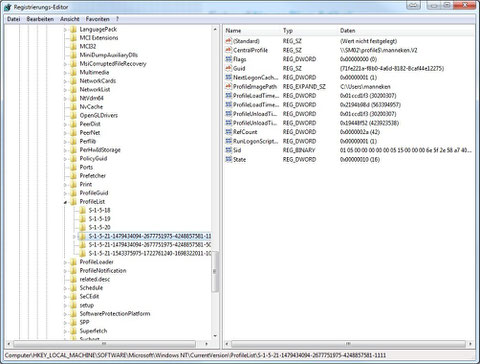Expand the Schedule tree node
The height and width of the screenshot is (364, 480).
[65, 288]
